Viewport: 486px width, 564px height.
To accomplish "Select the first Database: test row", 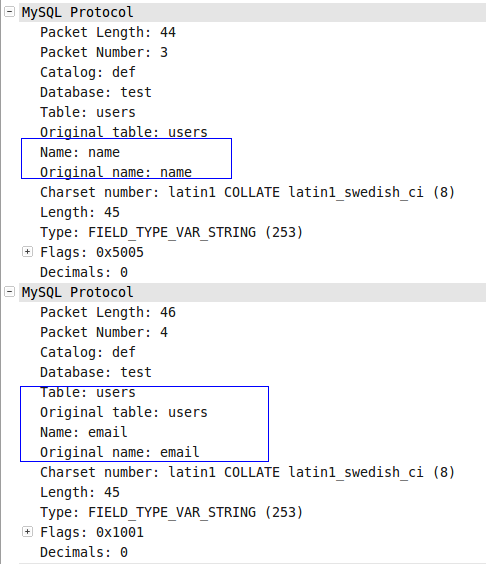I will (96, 92).
